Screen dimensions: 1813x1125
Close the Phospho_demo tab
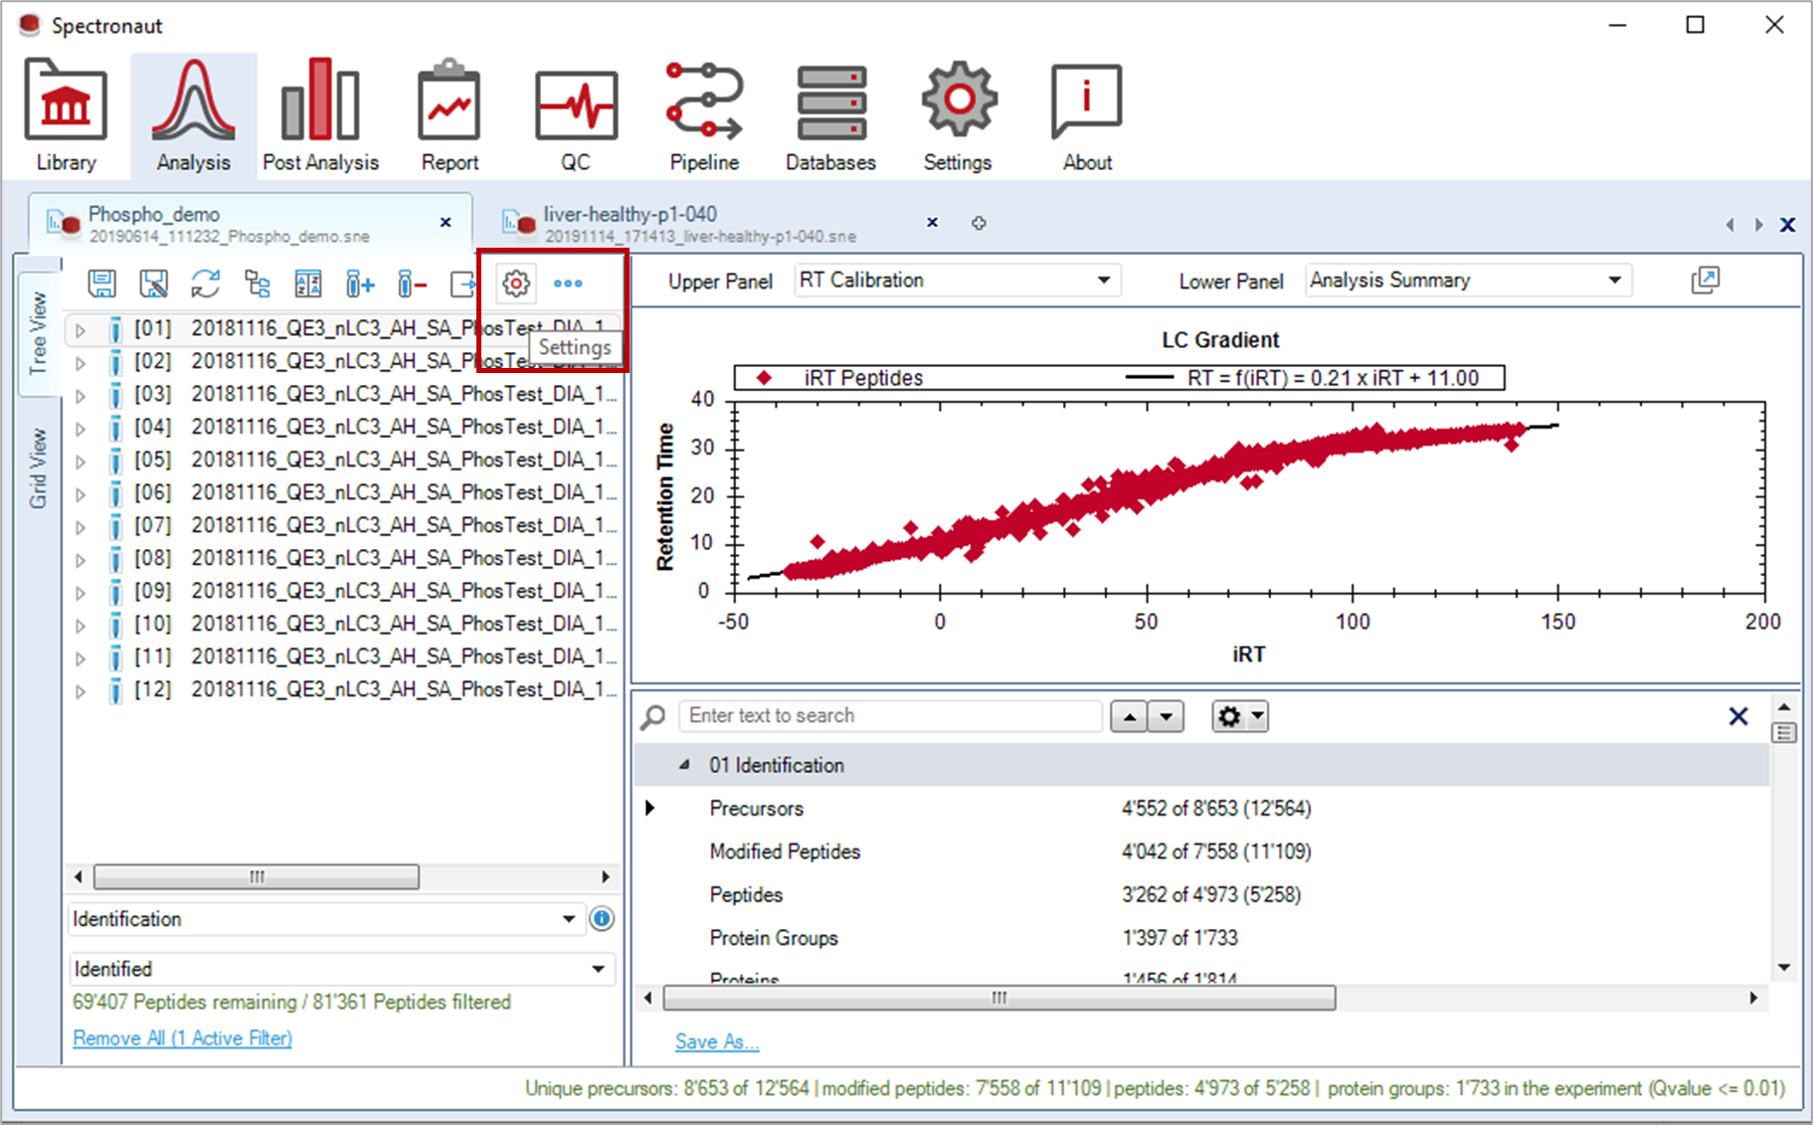click(446, 222)
